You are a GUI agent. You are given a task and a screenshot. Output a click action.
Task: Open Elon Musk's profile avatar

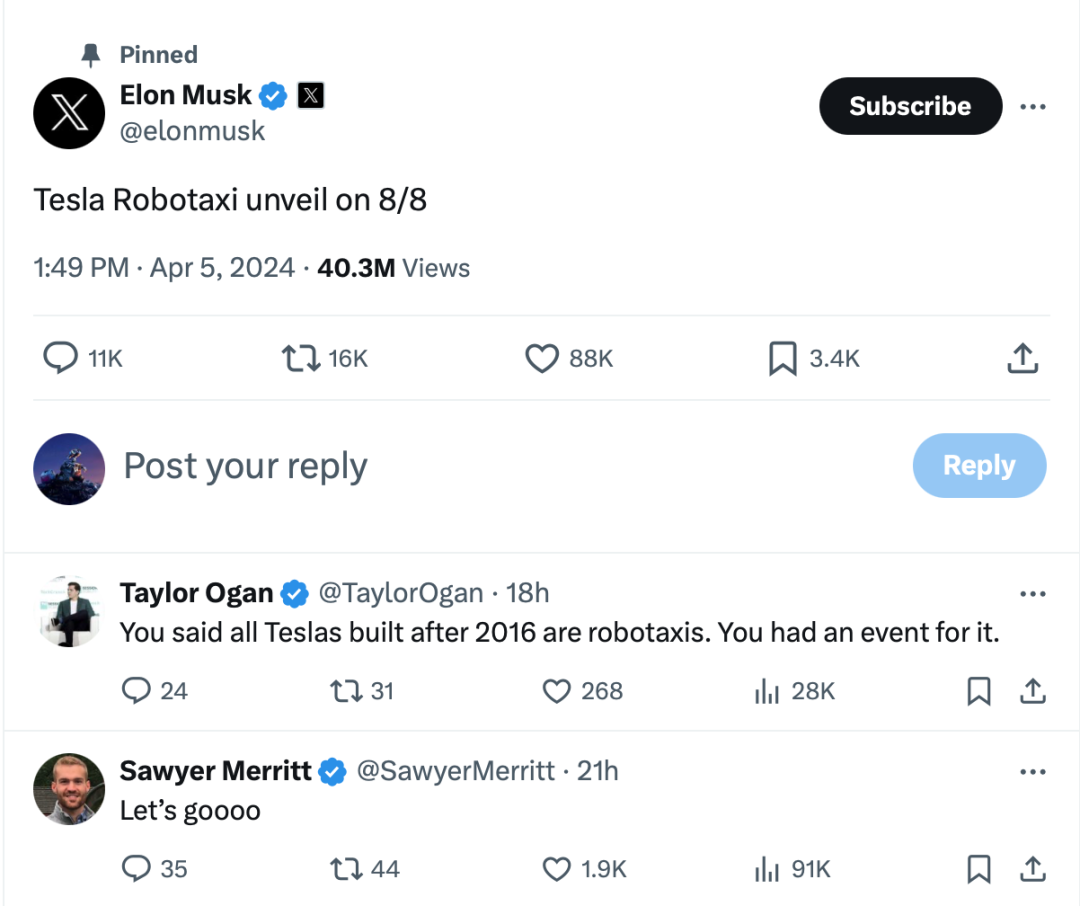coord(69,113)
